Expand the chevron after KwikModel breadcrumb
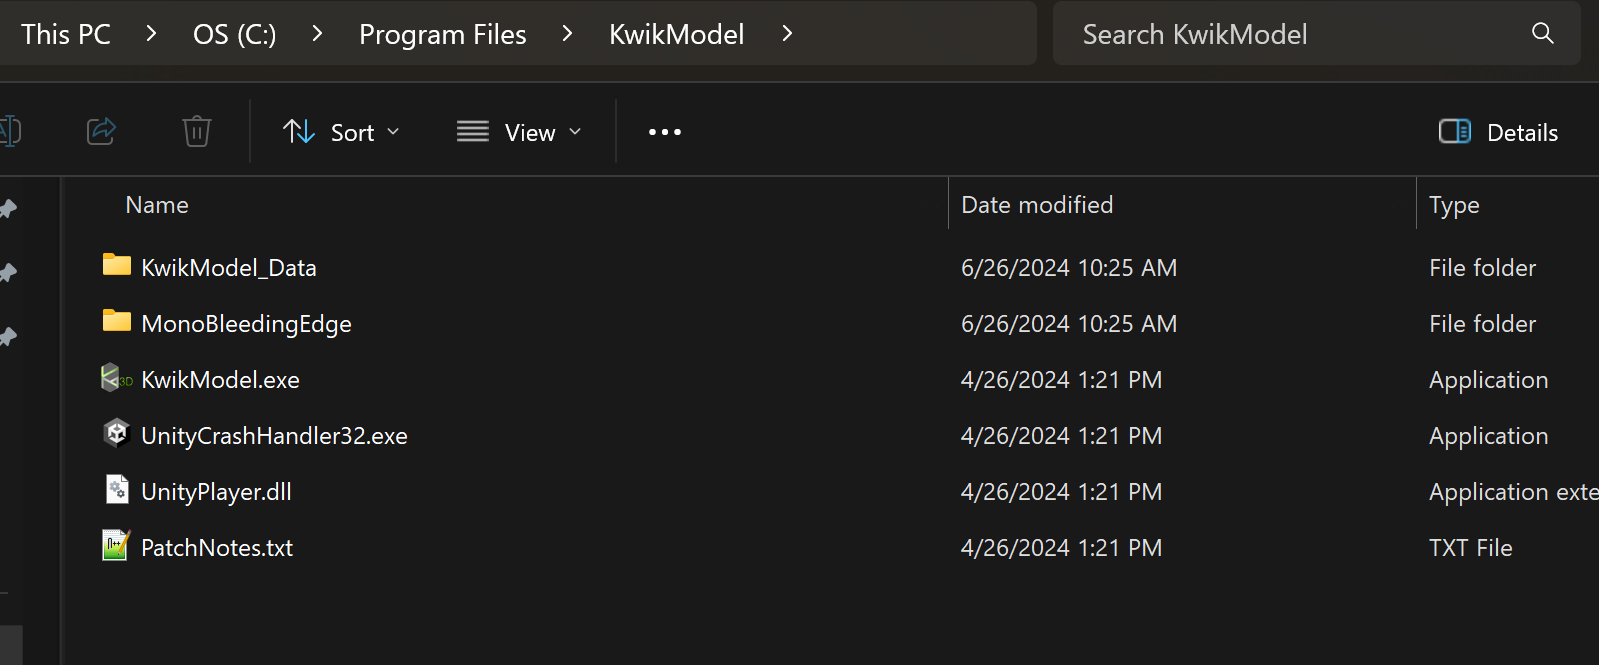 coord(787,33)
